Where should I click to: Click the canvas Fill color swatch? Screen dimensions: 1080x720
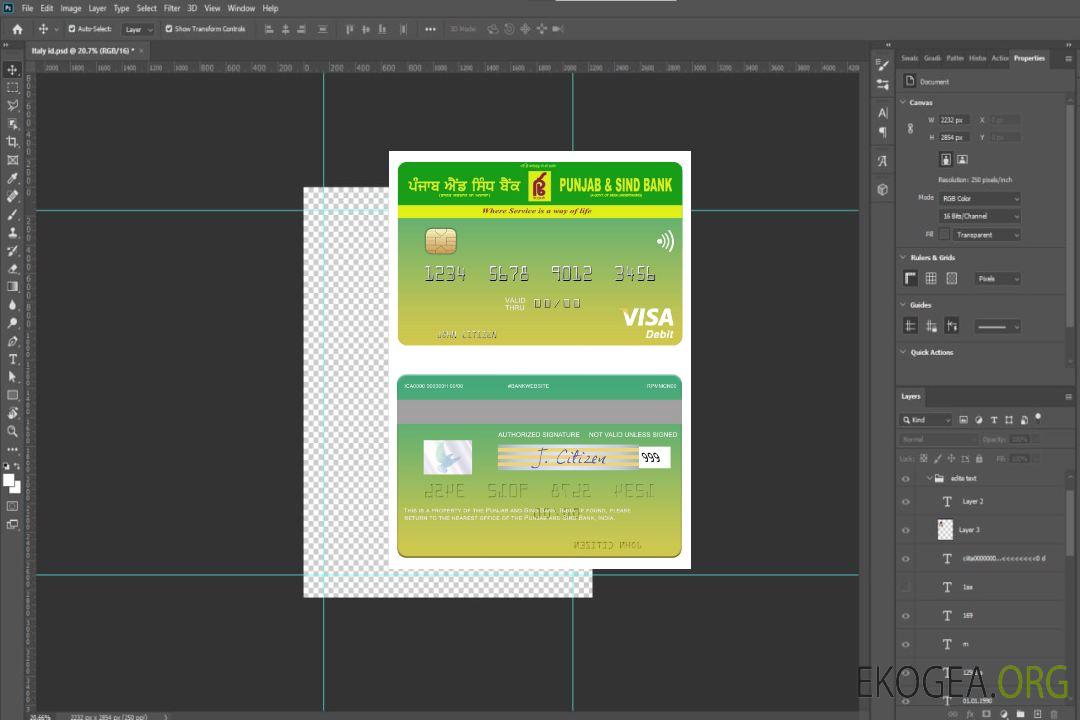click(944, 235)
